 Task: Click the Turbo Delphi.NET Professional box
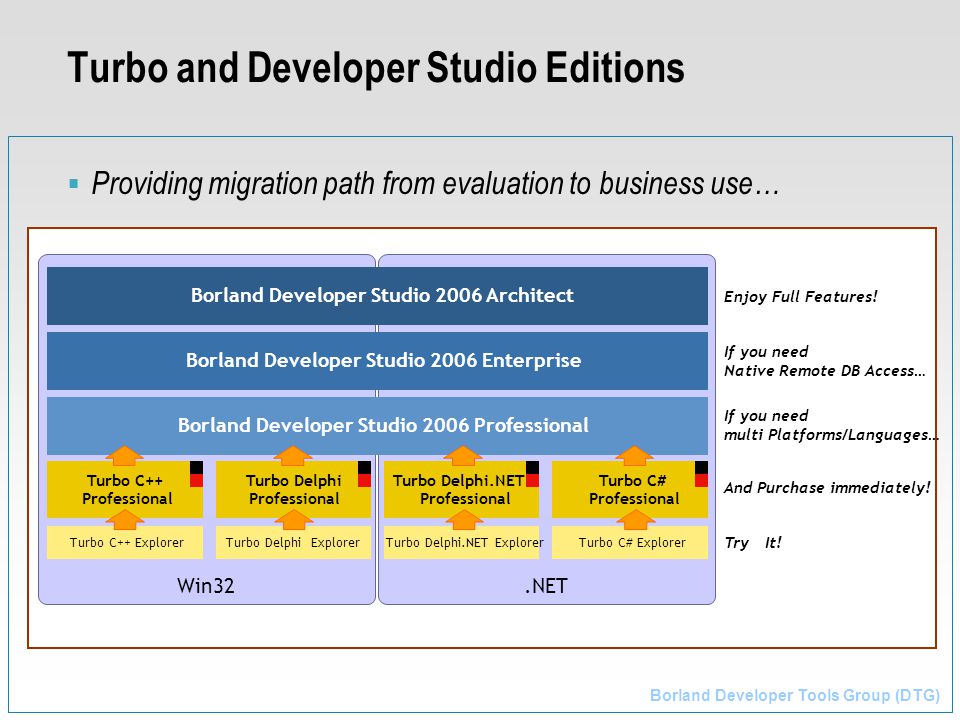point(461,490)
